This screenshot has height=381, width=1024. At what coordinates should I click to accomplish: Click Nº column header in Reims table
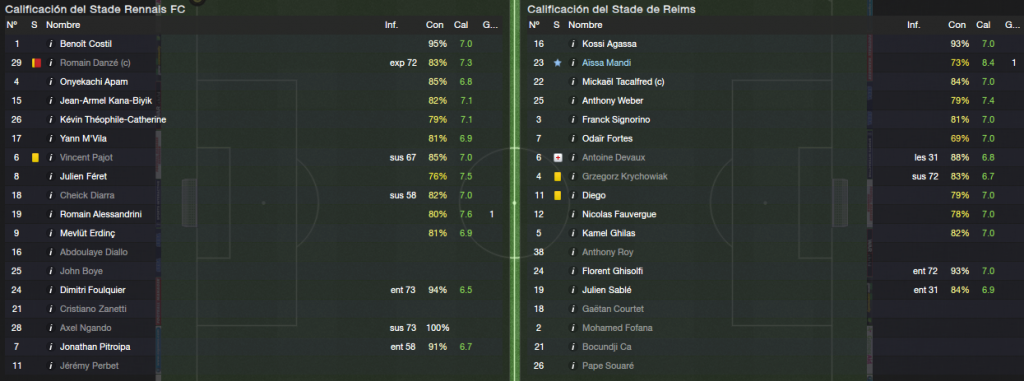coord(534,25)
